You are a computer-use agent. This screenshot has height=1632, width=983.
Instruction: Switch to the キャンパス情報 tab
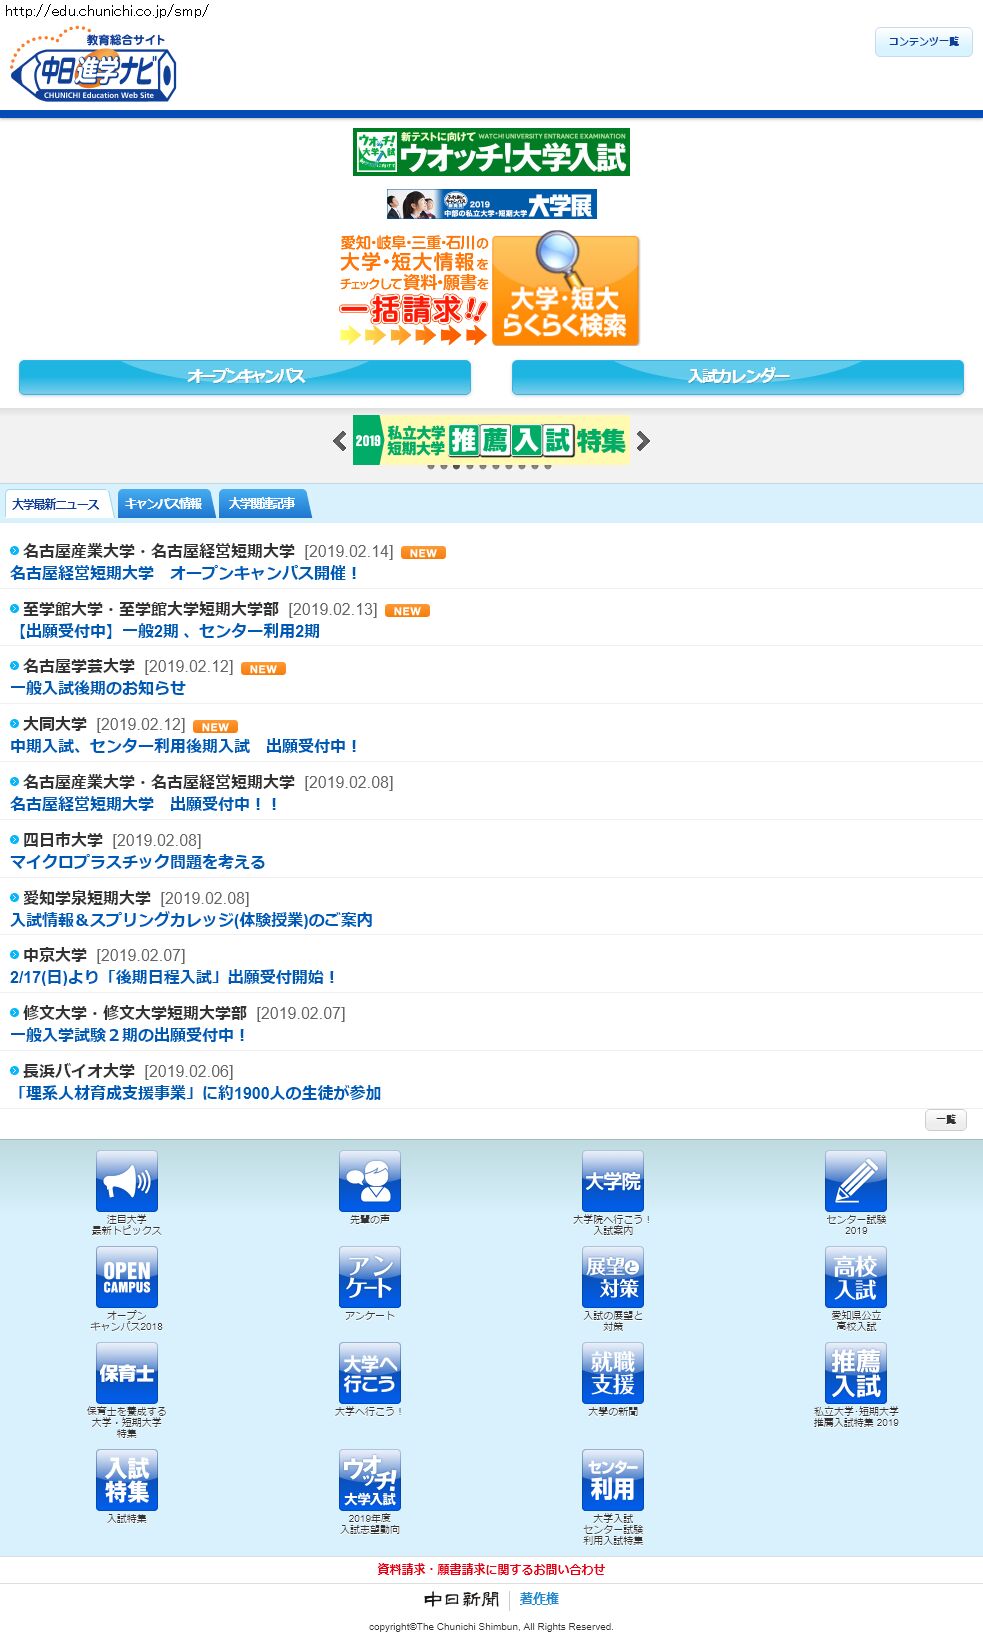point(163,504)
